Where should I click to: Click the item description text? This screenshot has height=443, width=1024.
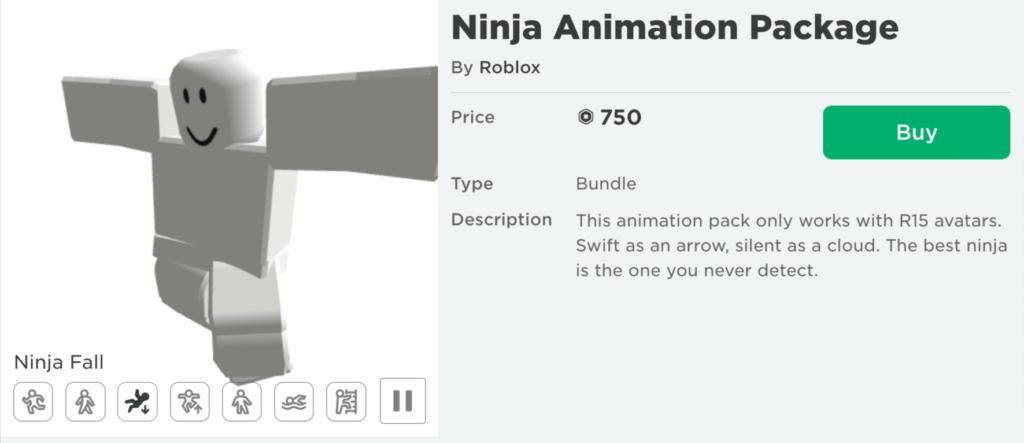coord(790,245)
